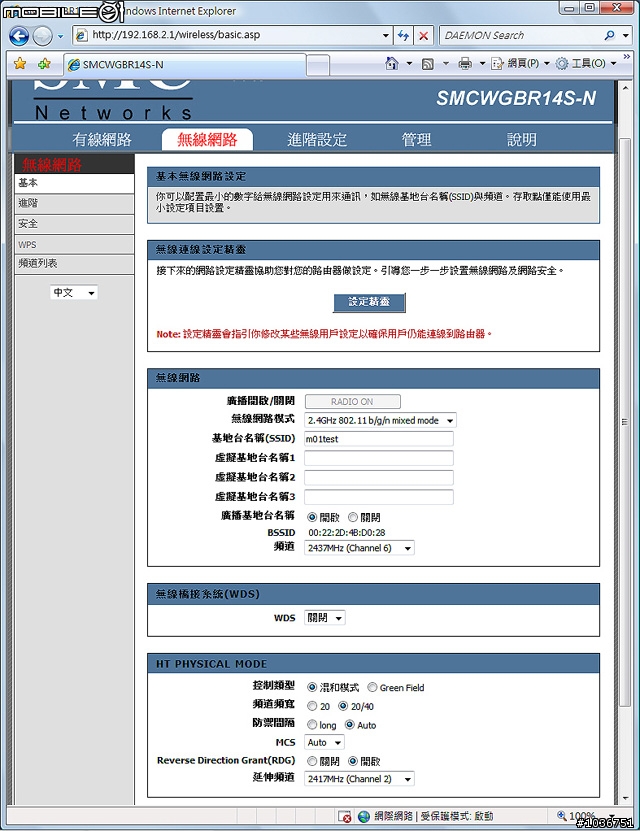The height and width of the screenshot is (831, 640).
Task: Select 混和模式 control type
Action: point(312,687)
